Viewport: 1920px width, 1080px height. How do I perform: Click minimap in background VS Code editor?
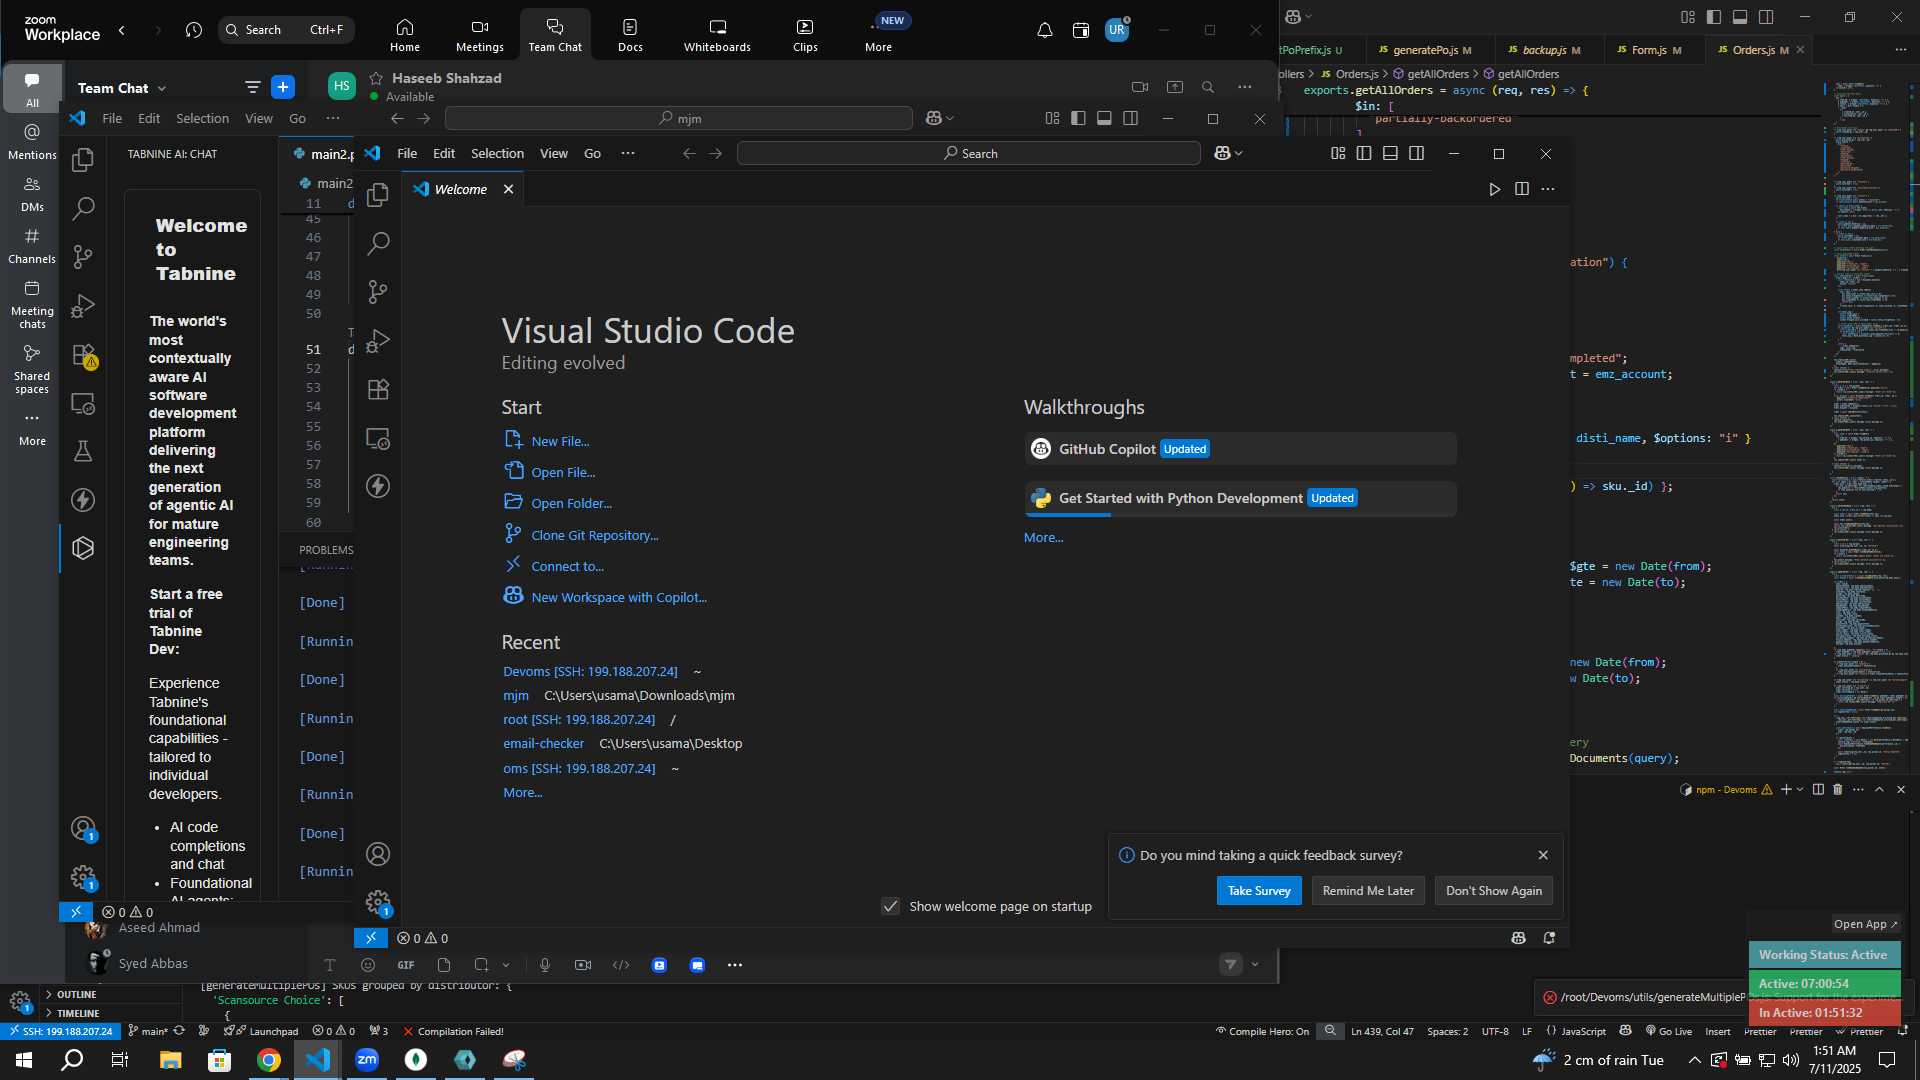[1868, 430]
